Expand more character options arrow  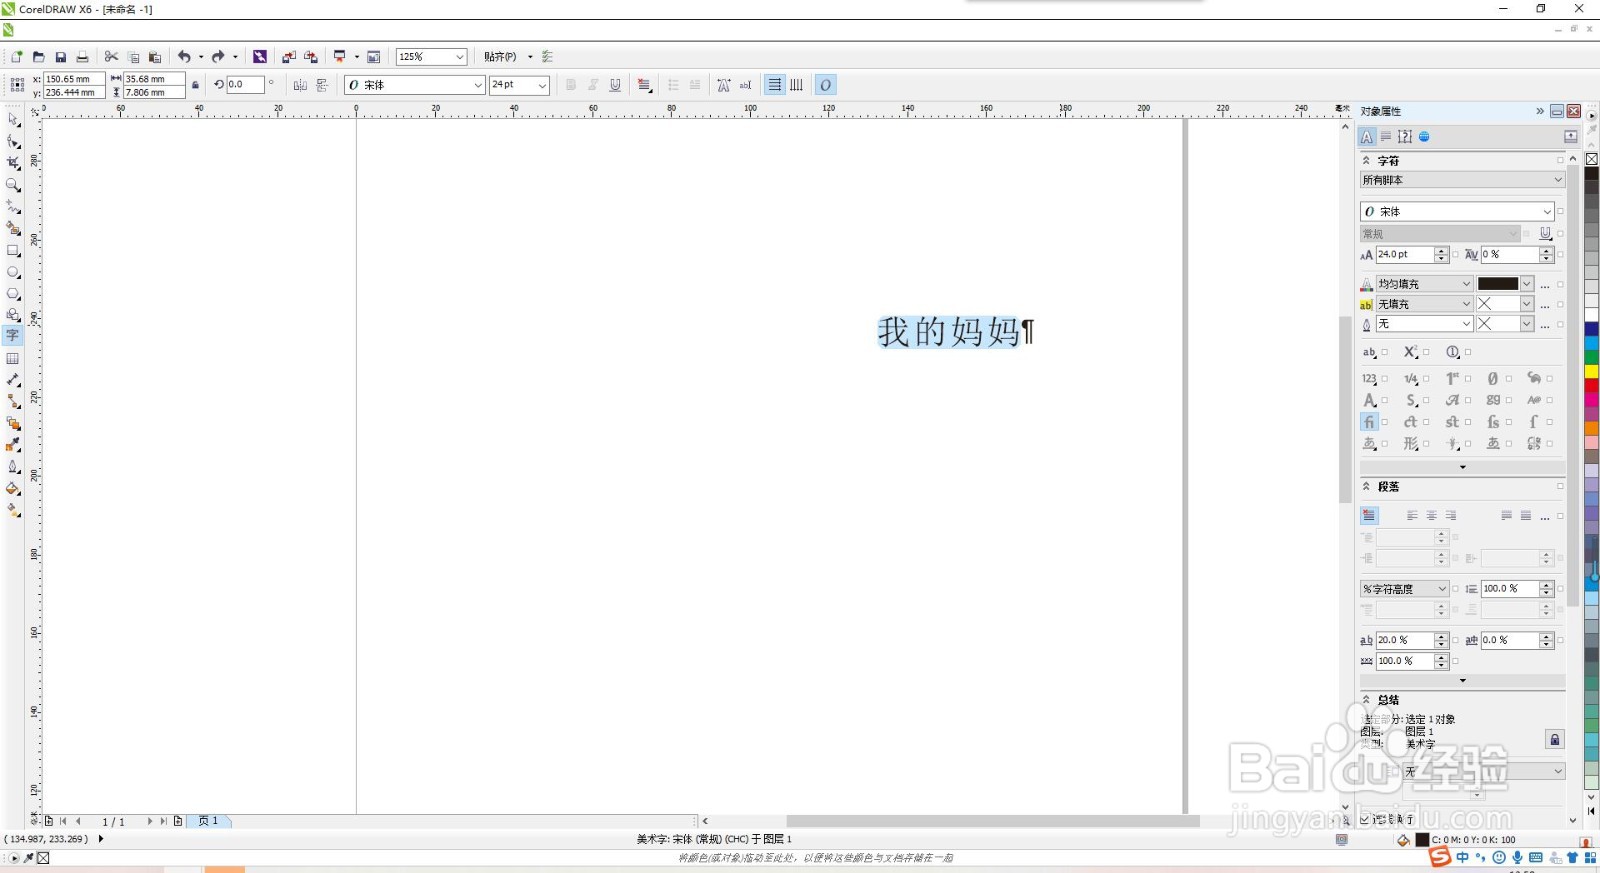coord(1462,467)
